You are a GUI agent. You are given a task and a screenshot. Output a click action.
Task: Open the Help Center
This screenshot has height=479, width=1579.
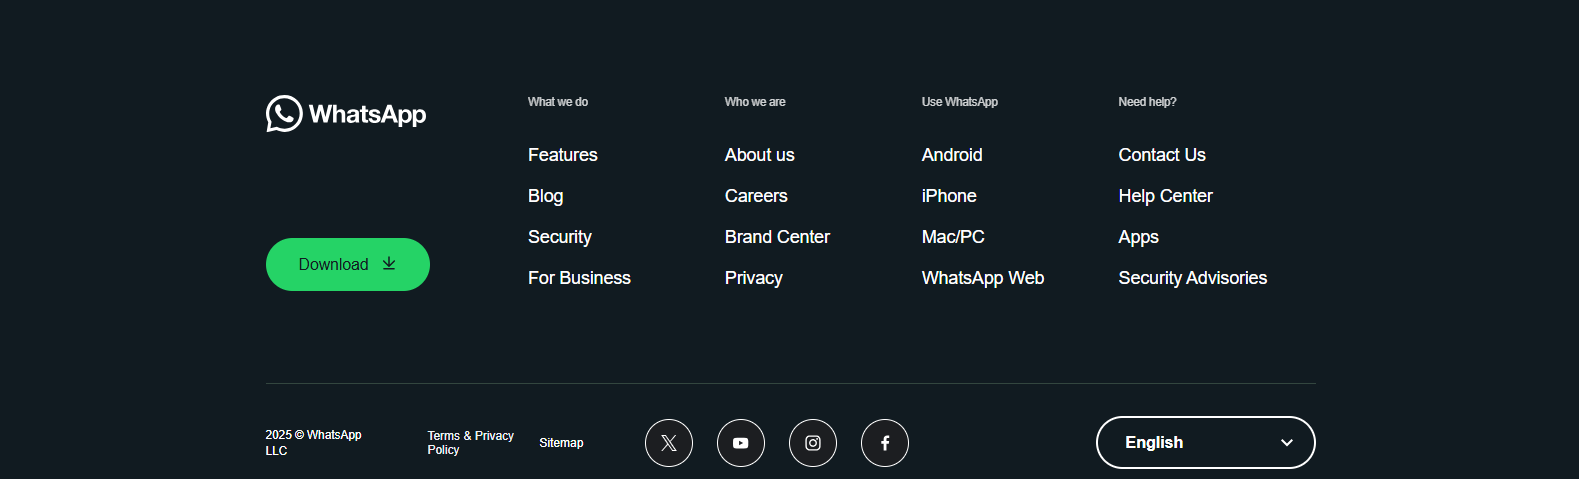pos(1165,196)
